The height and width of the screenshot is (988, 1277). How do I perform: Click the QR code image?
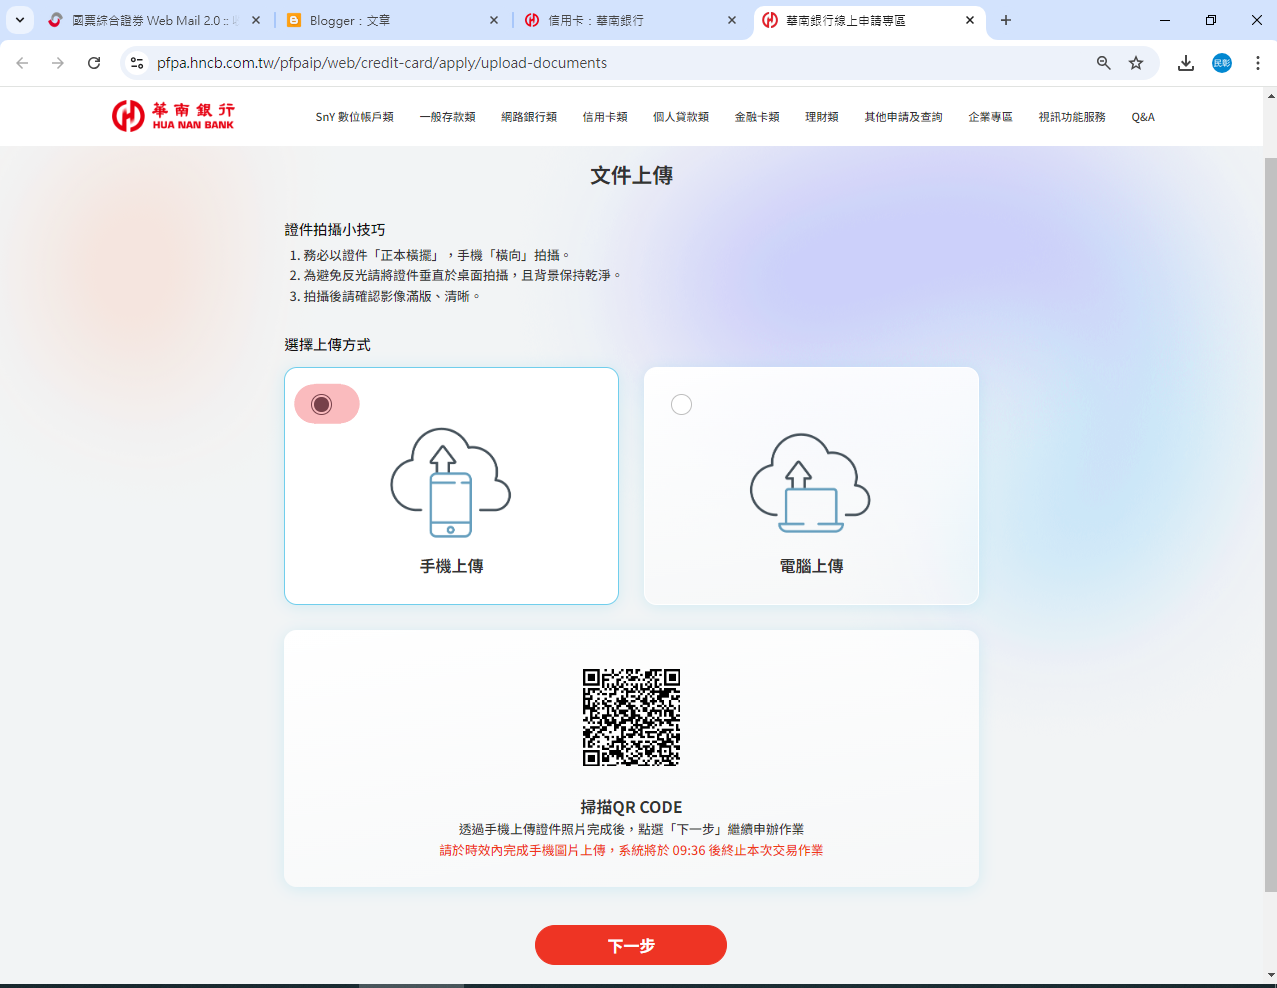point(631,717)
